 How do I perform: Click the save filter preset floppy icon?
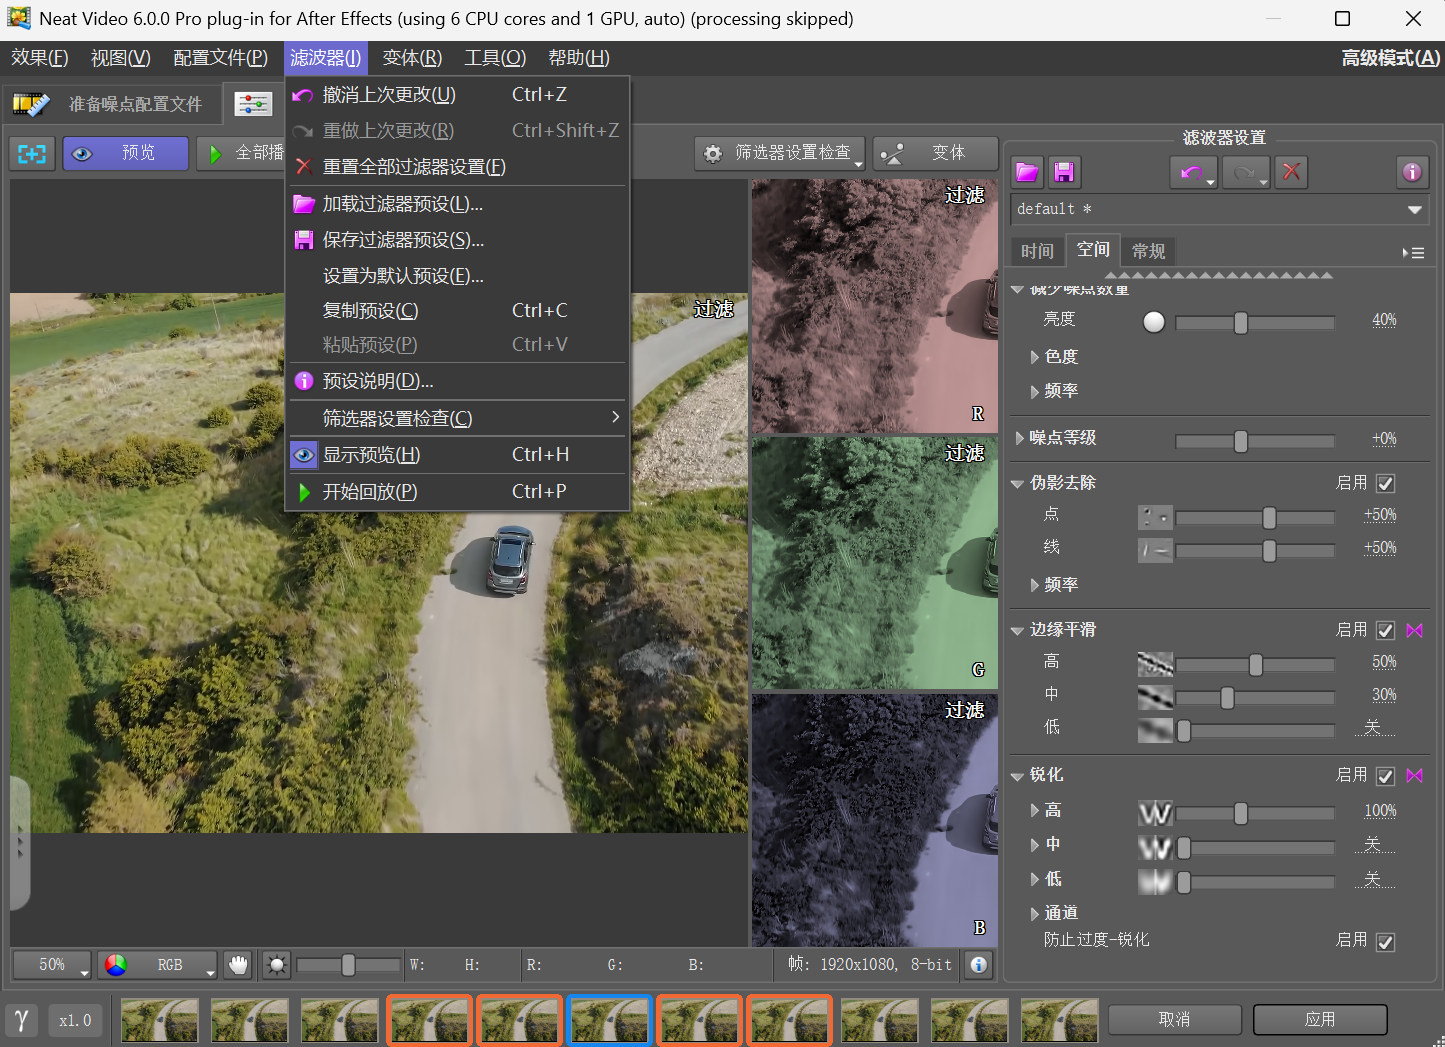tap(1064, 172)
